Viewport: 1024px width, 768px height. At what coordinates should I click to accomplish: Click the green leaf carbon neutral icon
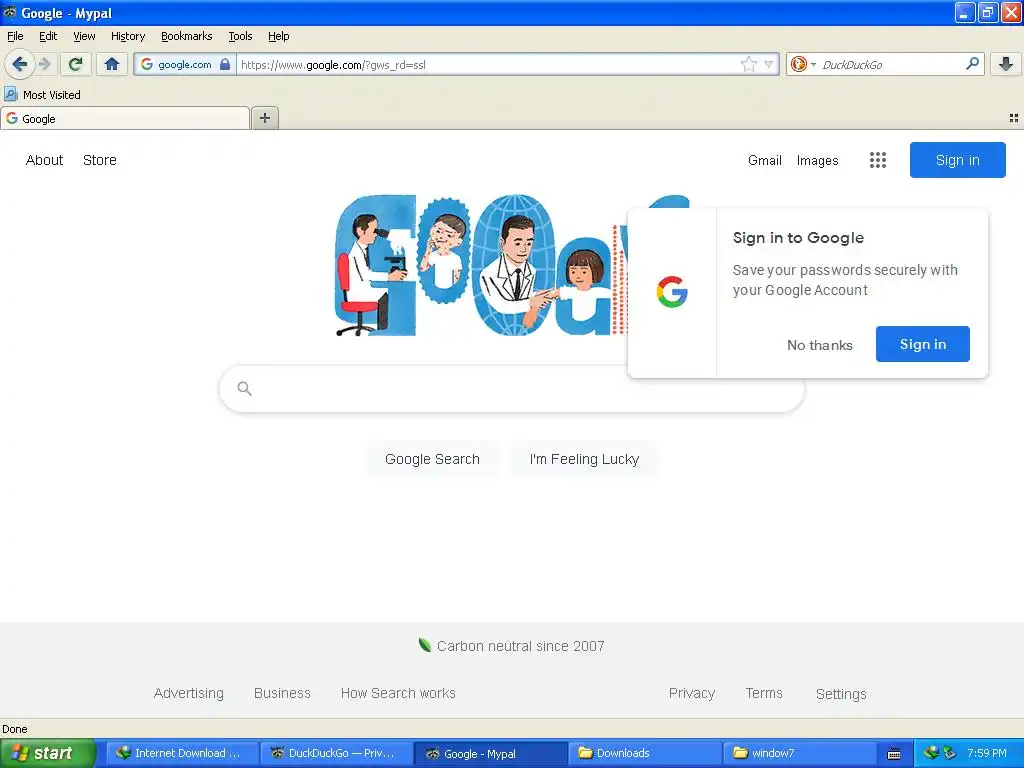coord(424,645)
